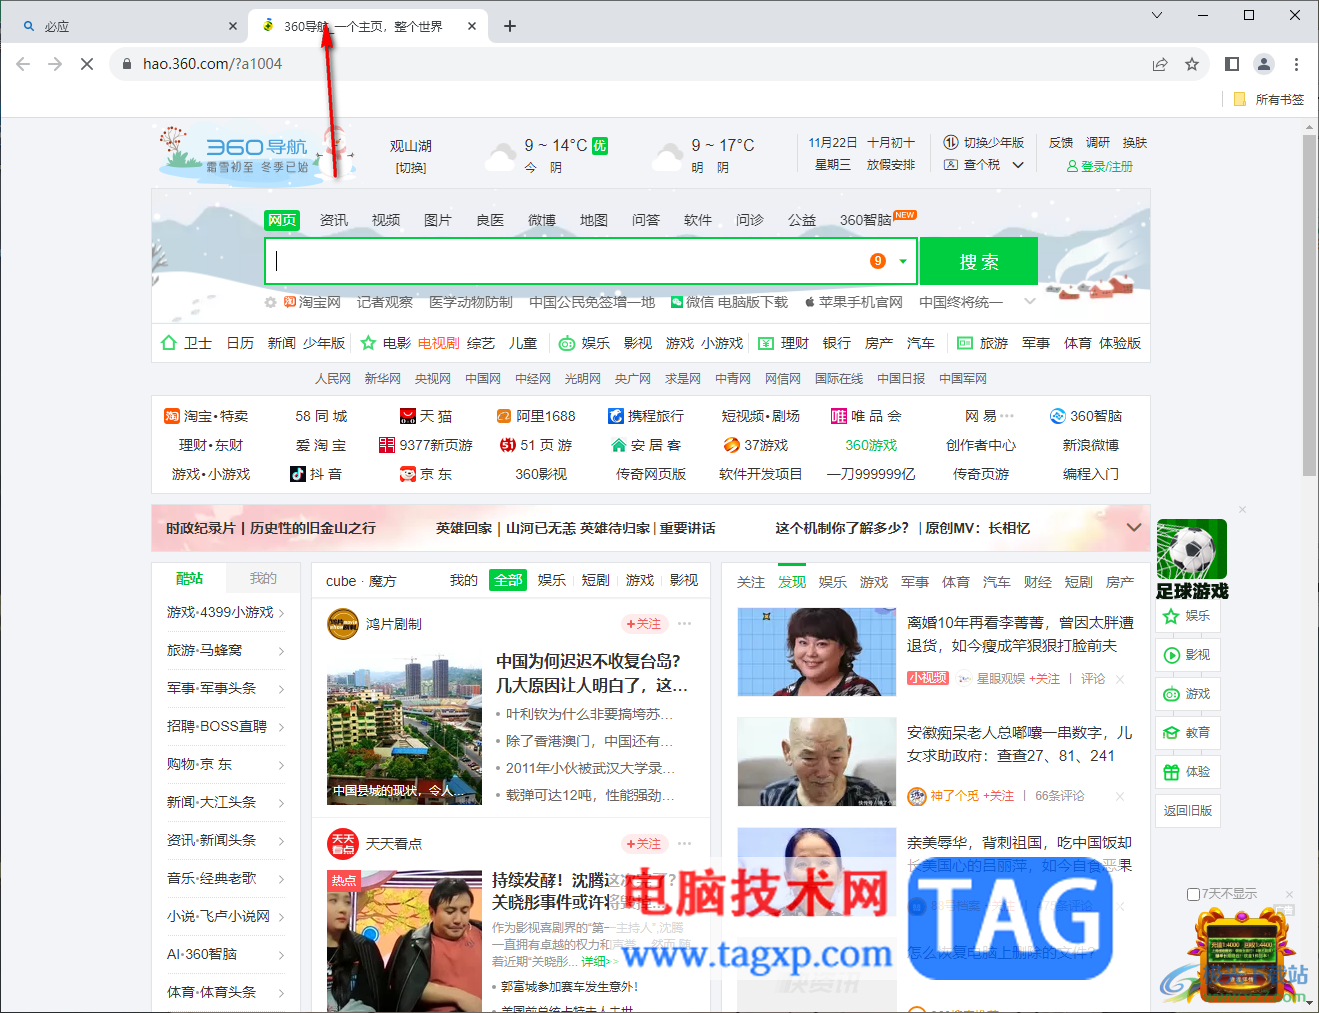Check the 7天不显示 checkbox
This screenshot has height=1013, width=1319.
pos(1193,894)
